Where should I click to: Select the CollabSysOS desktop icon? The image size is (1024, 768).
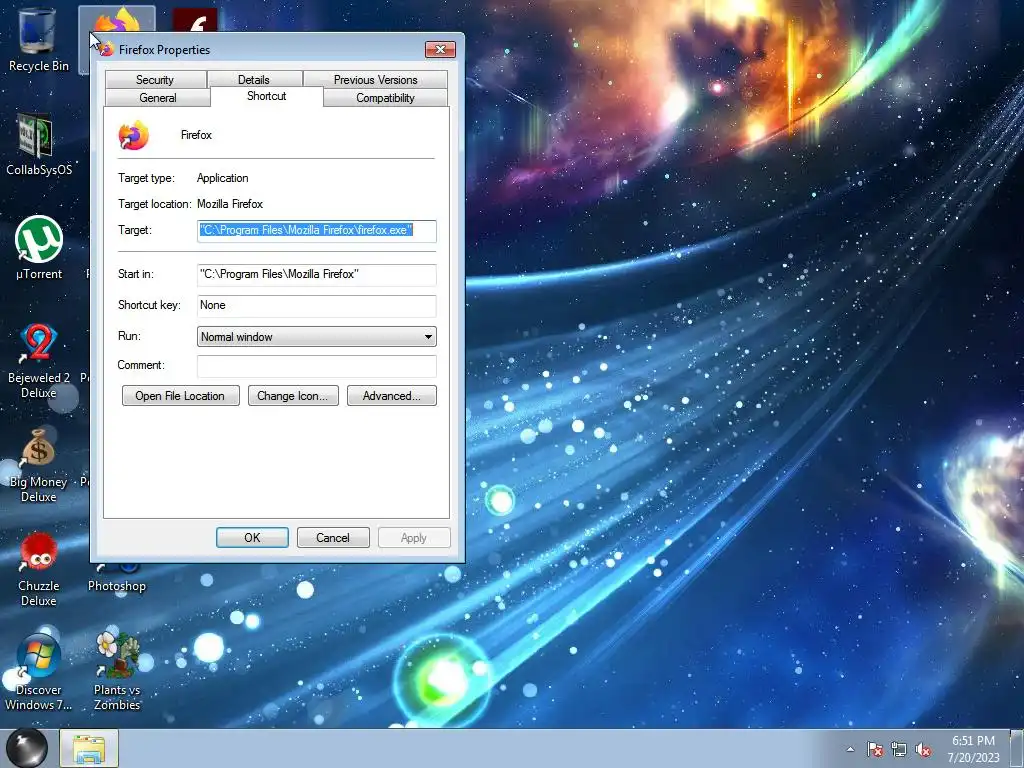pos(38,145)
